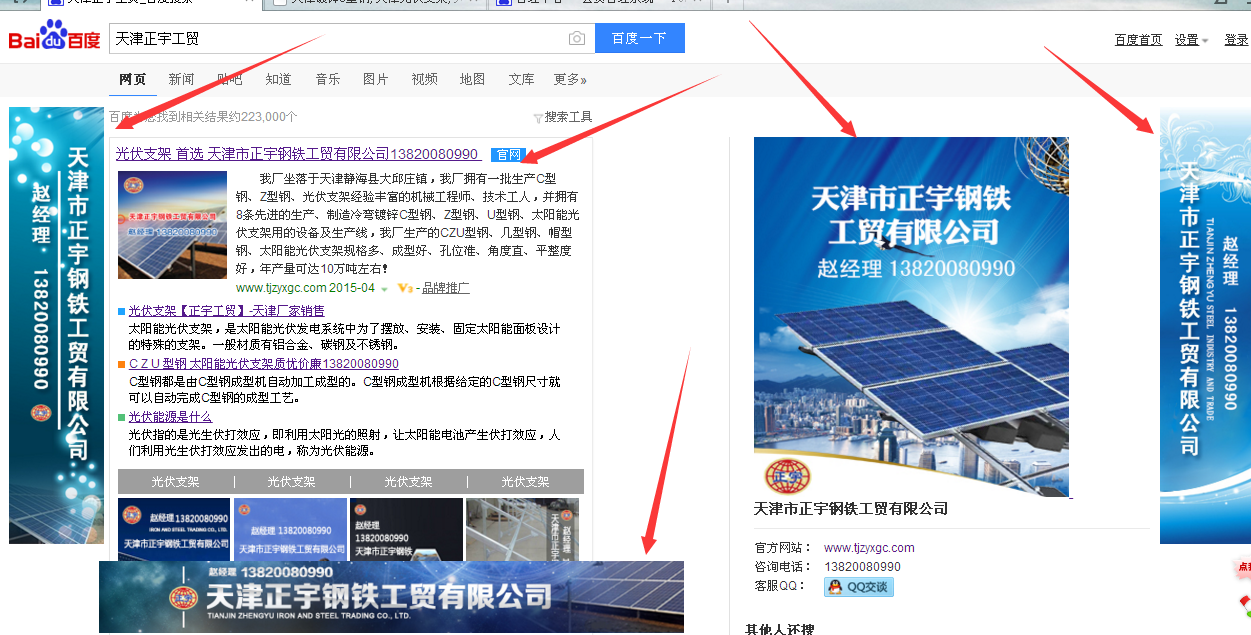
Task: Open link 光伏支架【正宇工贸】-天津厂家销售
Action: click(x=227, y=311)
